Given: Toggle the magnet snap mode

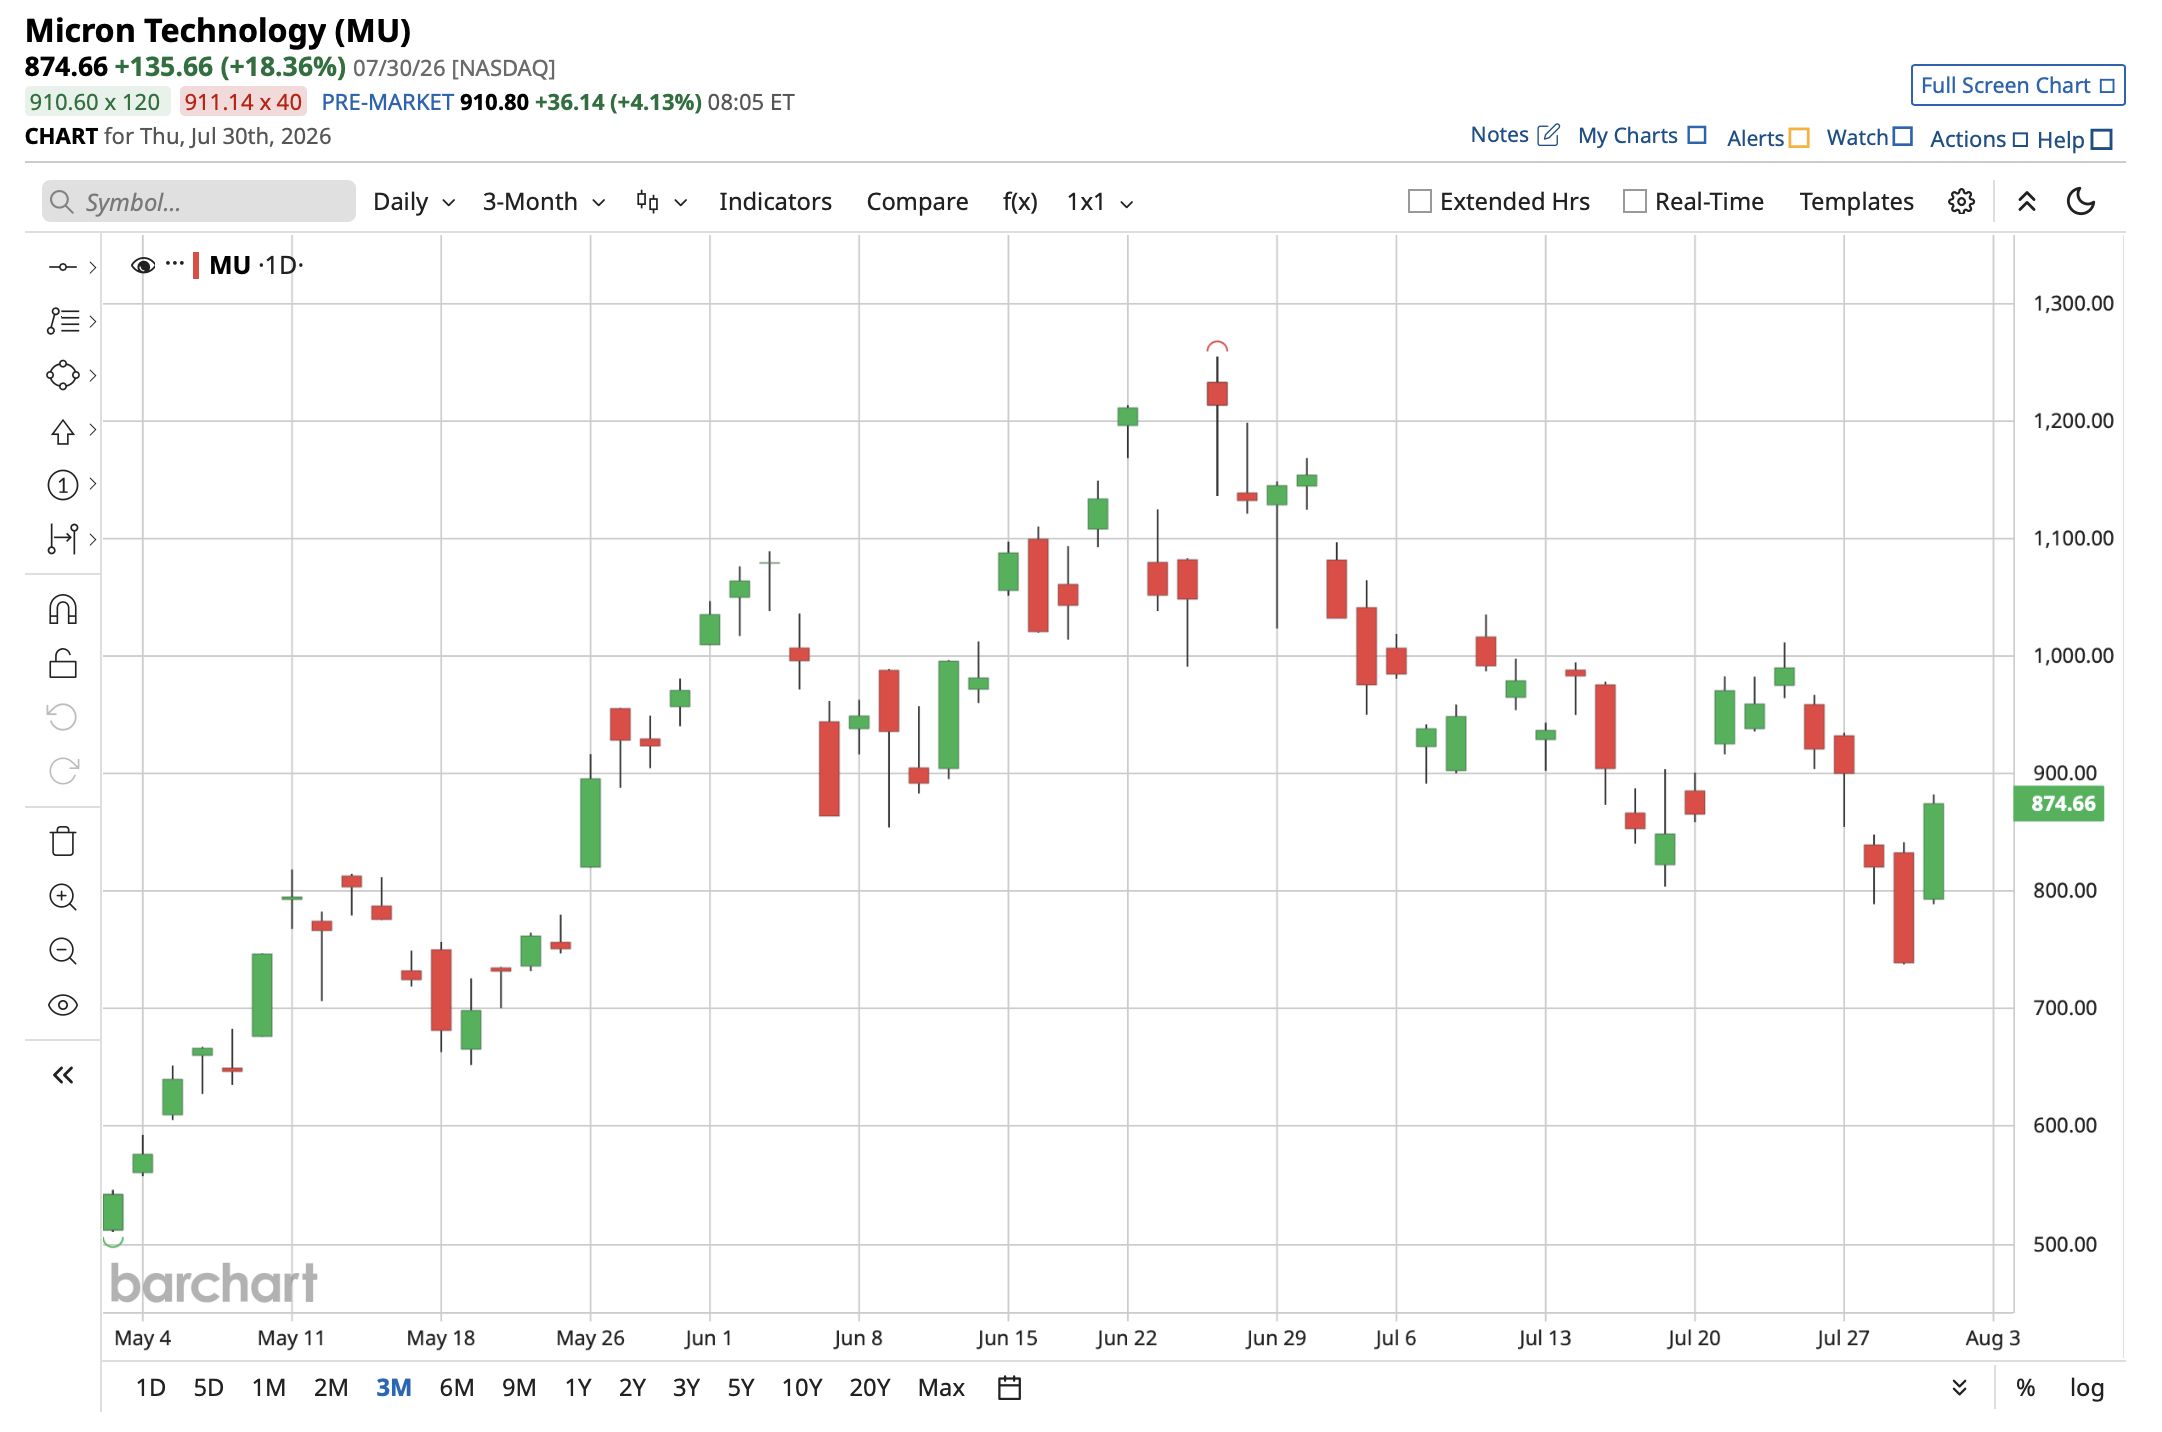Looking at the screenshot, I should 62,609.
